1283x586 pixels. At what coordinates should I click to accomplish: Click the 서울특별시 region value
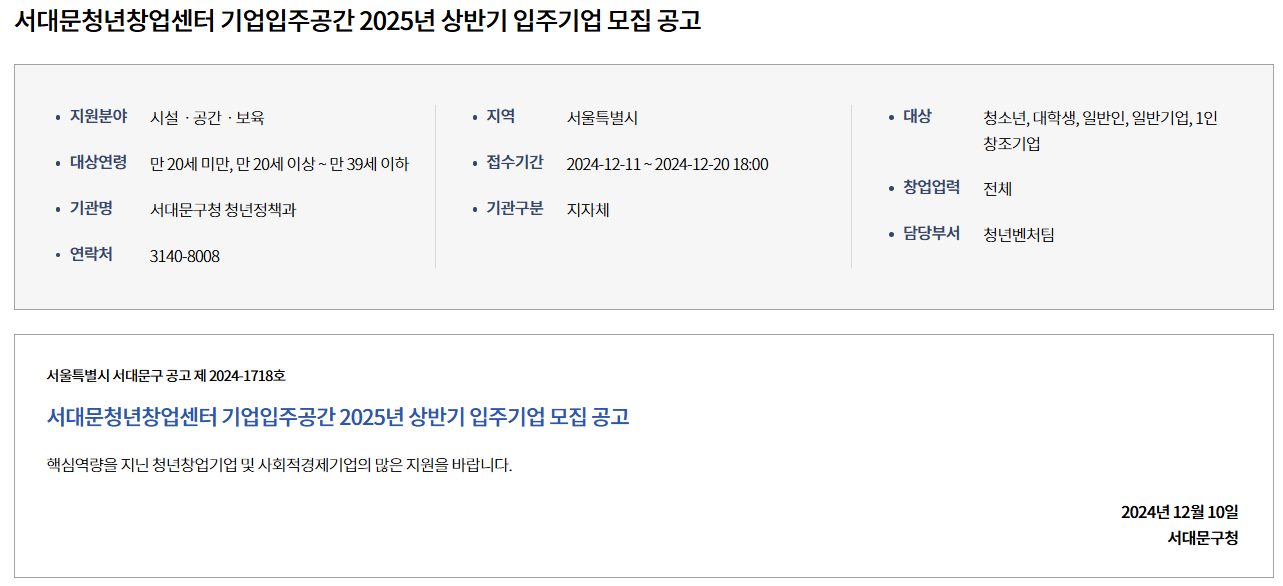point(602,118)
